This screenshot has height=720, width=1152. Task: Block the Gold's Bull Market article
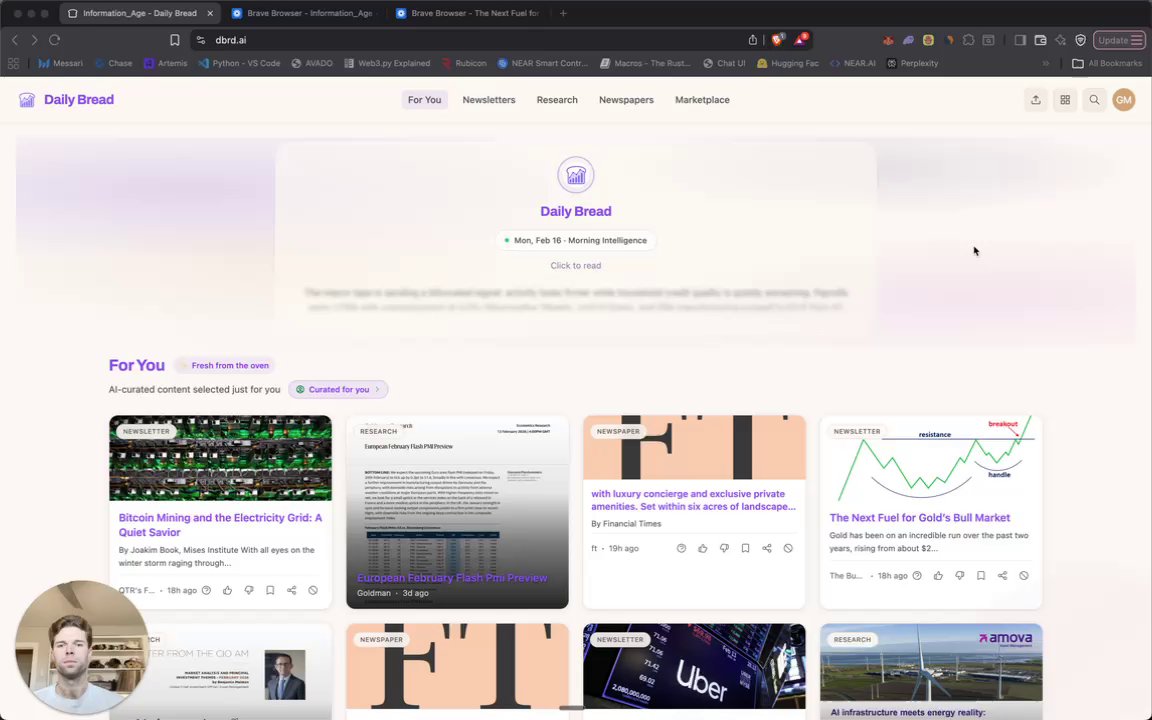click(x=1024, y=575)
